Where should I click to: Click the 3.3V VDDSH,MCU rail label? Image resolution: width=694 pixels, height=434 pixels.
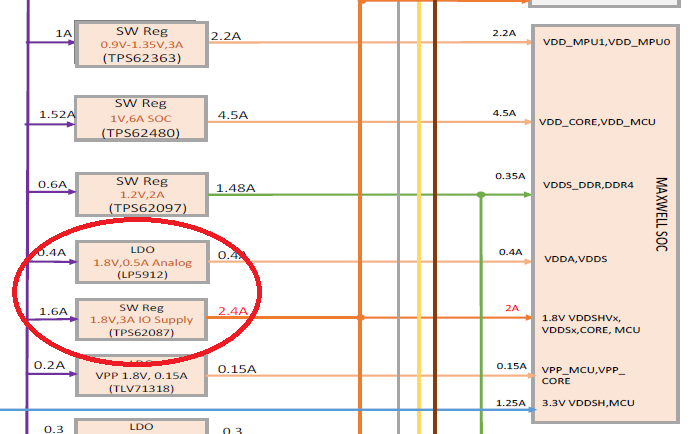pos(588,403)
